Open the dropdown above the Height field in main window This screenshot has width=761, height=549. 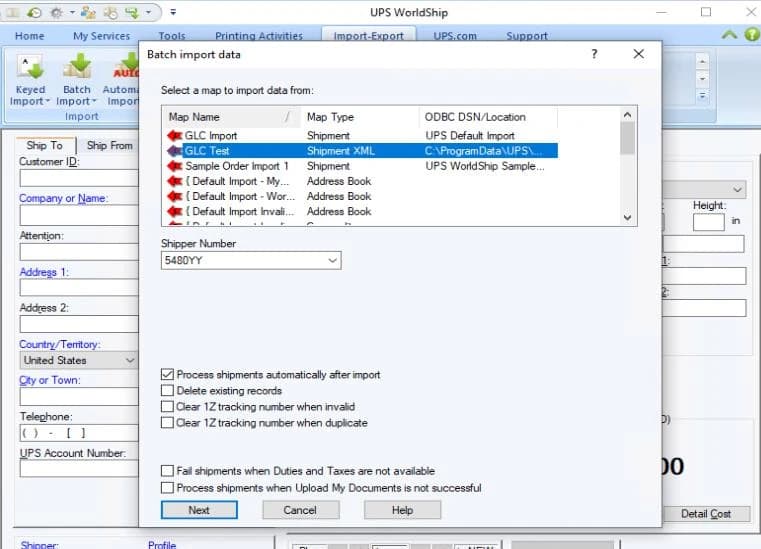(738, 190)
